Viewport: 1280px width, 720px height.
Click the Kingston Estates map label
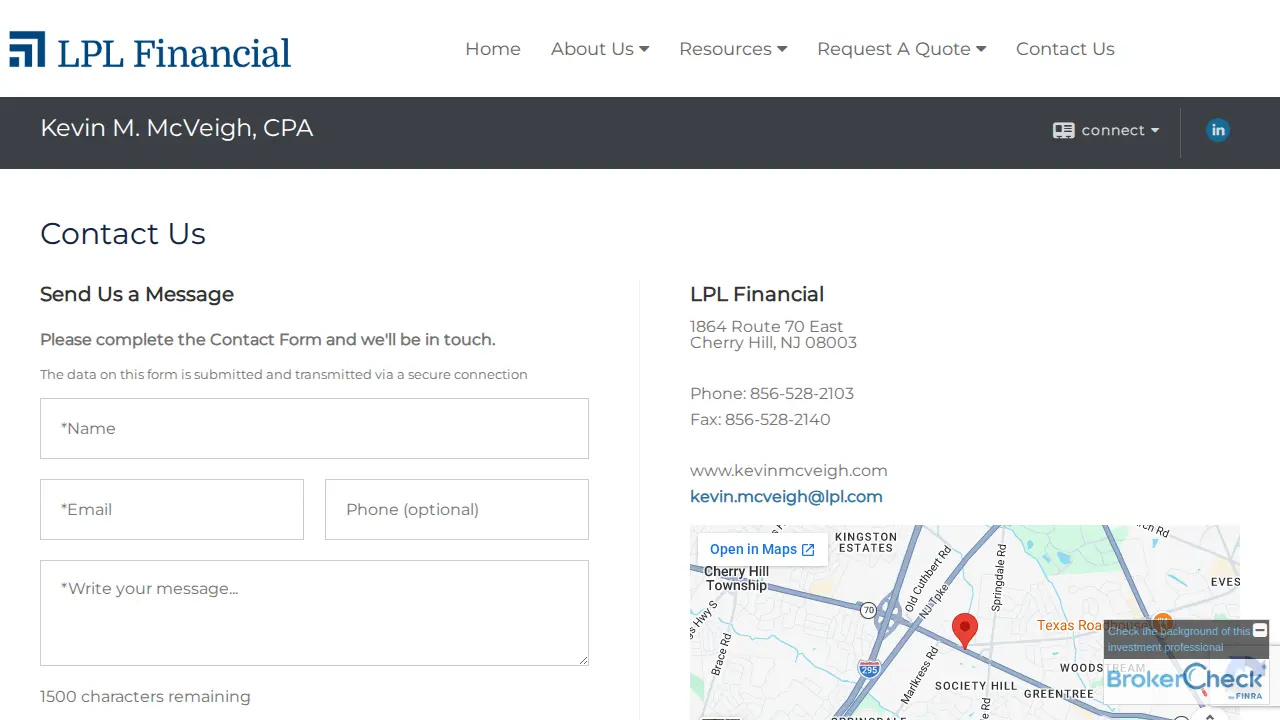(x=866, y=542)
